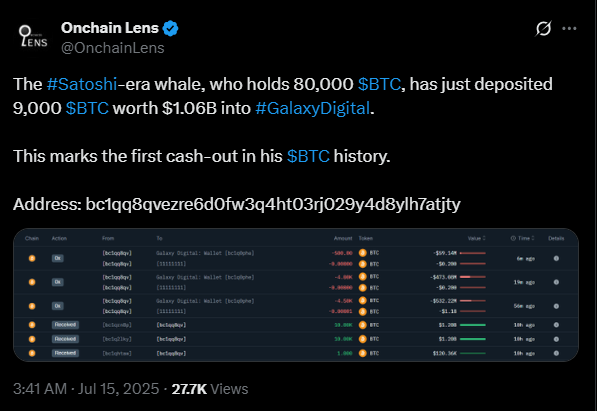597x411 pixels.
Task: Sort by the Value column header
Action: click(477, 238)
